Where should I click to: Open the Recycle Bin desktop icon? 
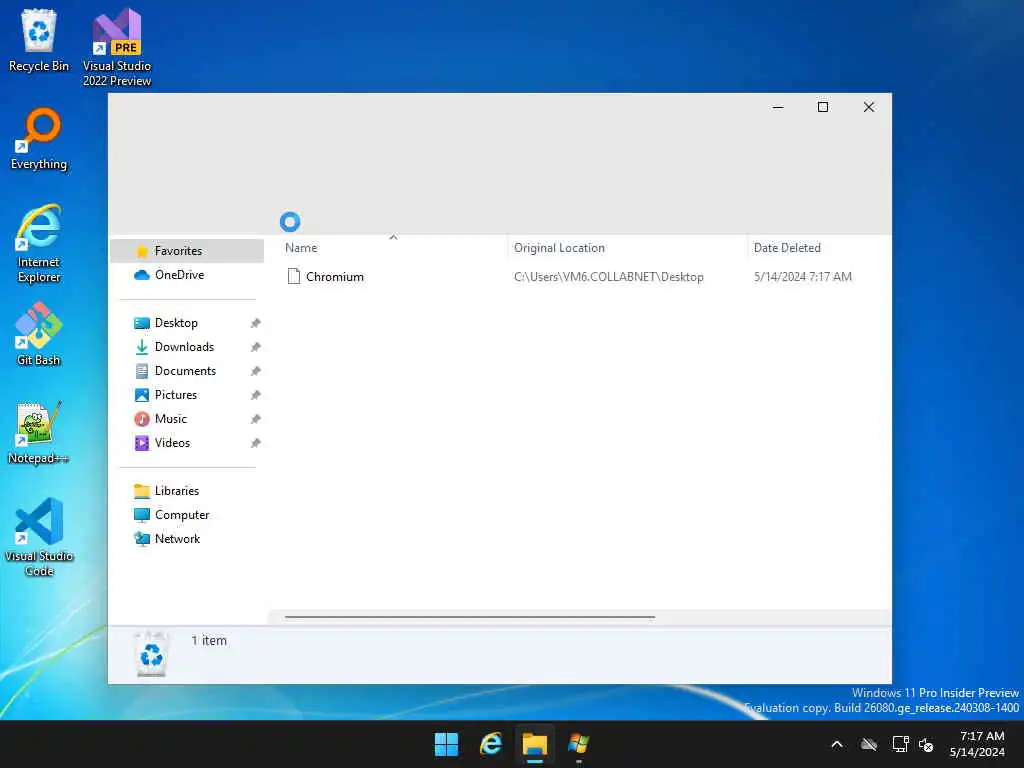coord(39,40)
